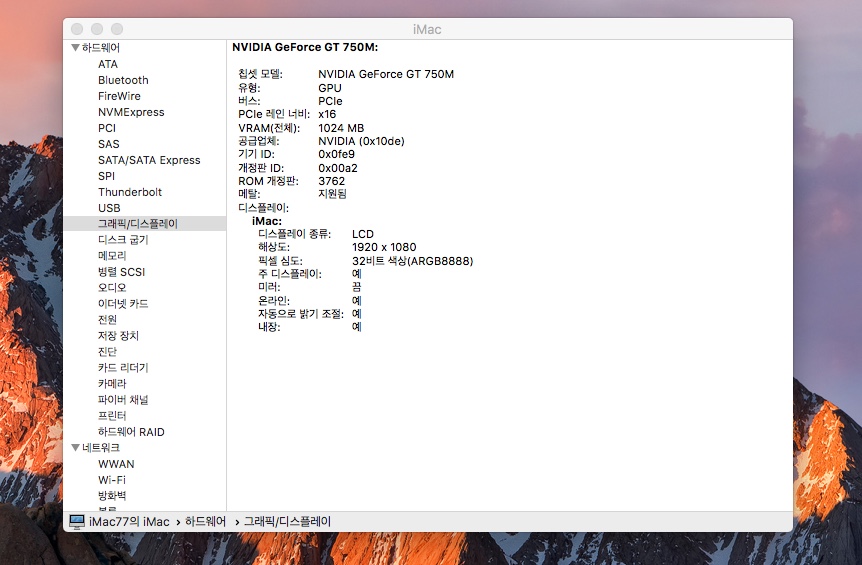Click 하드웨어 in the bottom path bar
Image resolution: width=862 pixels, height=565 pixels.
point(207,521)
